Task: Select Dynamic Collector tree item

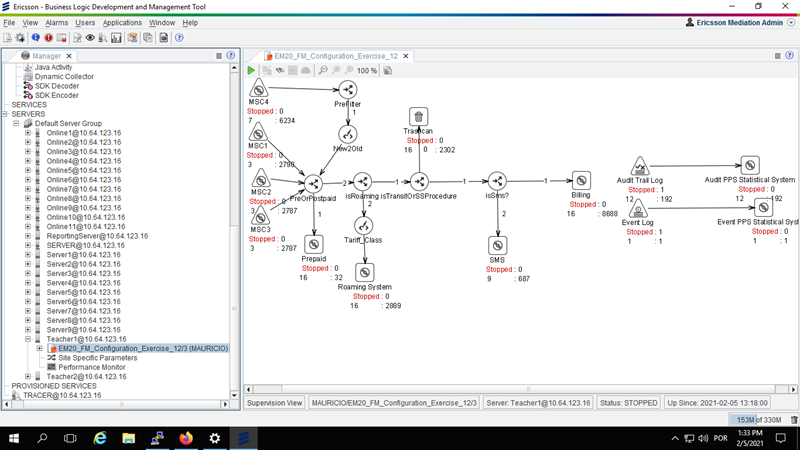Action: pos(64,77)
